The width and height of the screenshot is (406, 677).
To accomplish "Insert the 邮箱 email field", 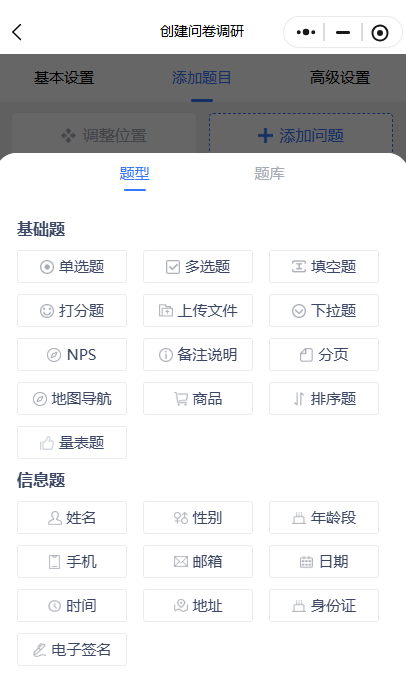I will click(198, 561).
